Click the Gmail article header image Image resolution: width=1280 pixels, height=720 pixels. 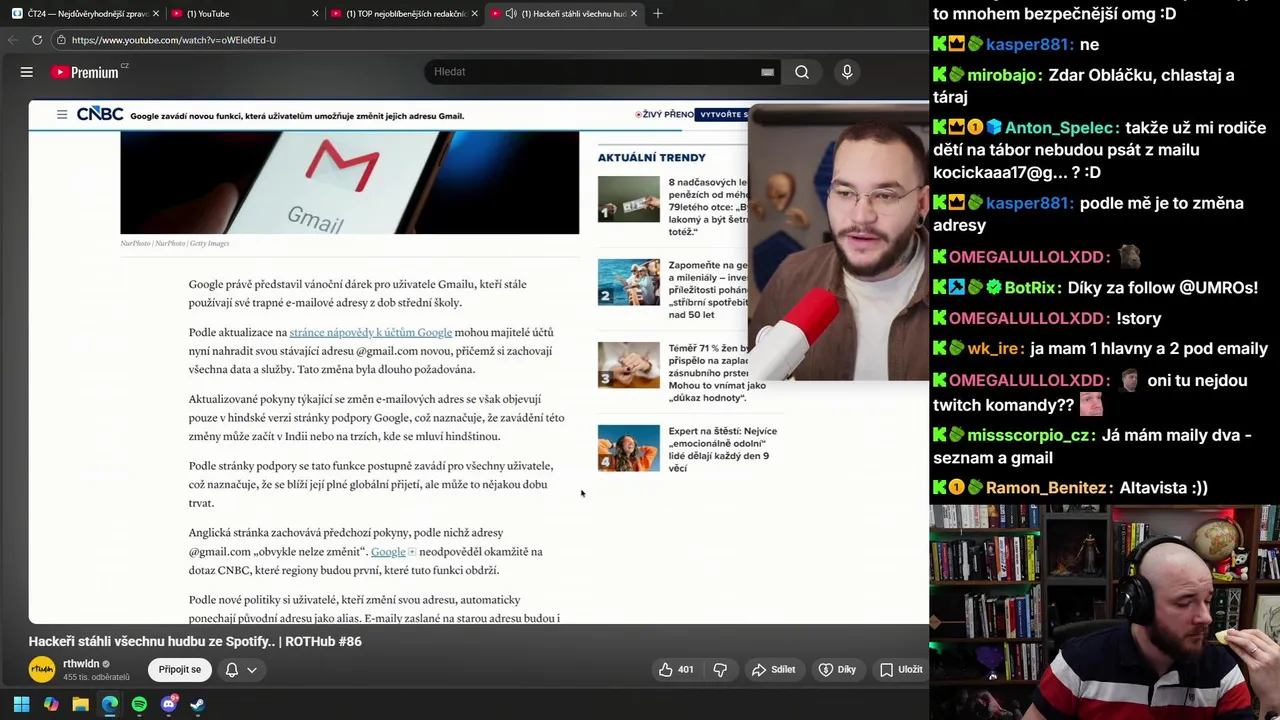[x=349, y=182]
